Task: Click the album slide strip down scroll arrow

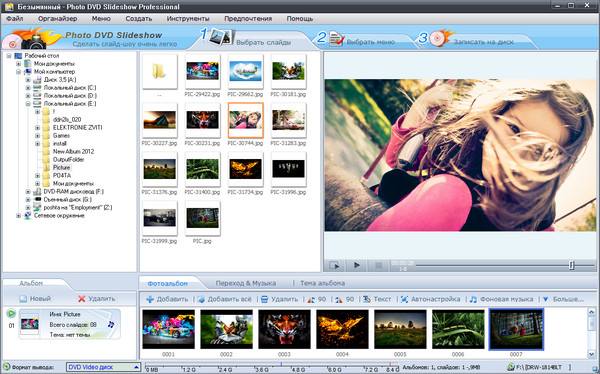Action: (x=591, y=354)
